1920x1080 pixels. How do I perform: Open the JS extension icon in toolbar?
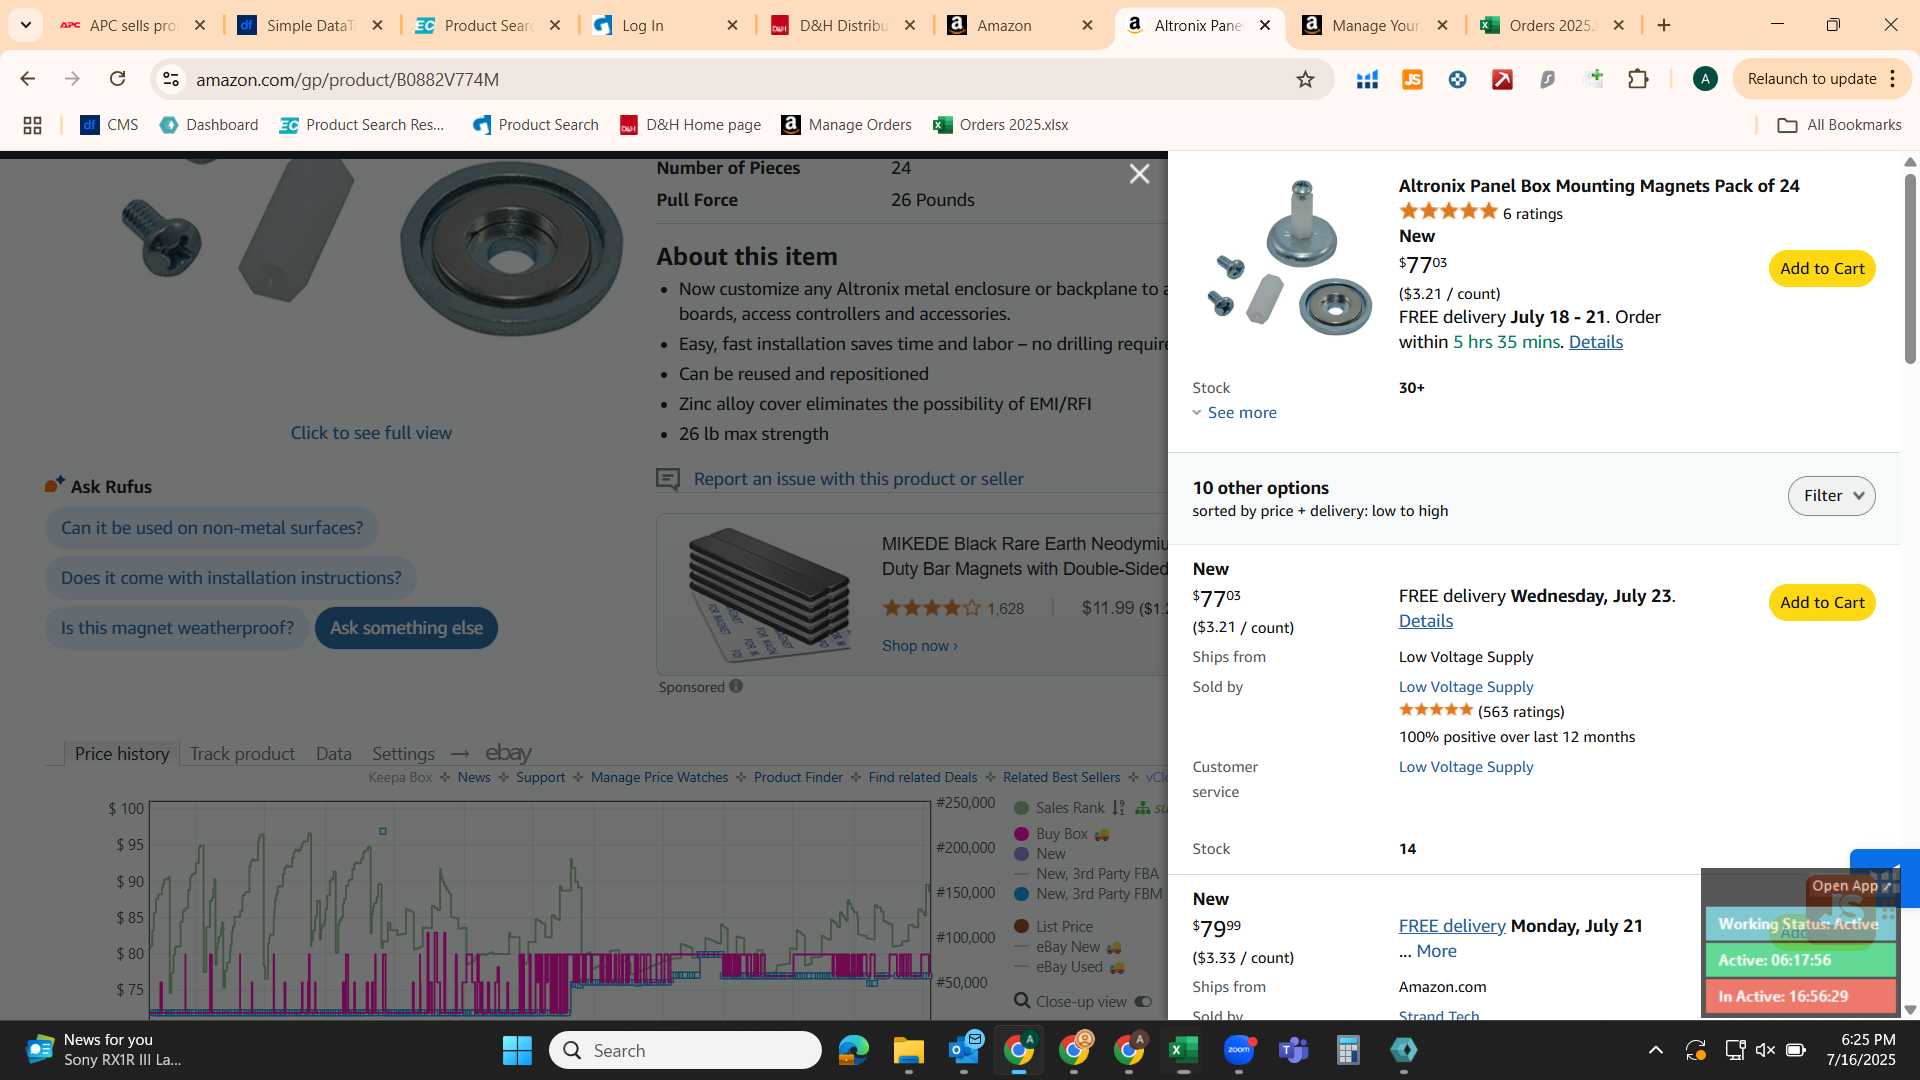[x=1412, y=79]
